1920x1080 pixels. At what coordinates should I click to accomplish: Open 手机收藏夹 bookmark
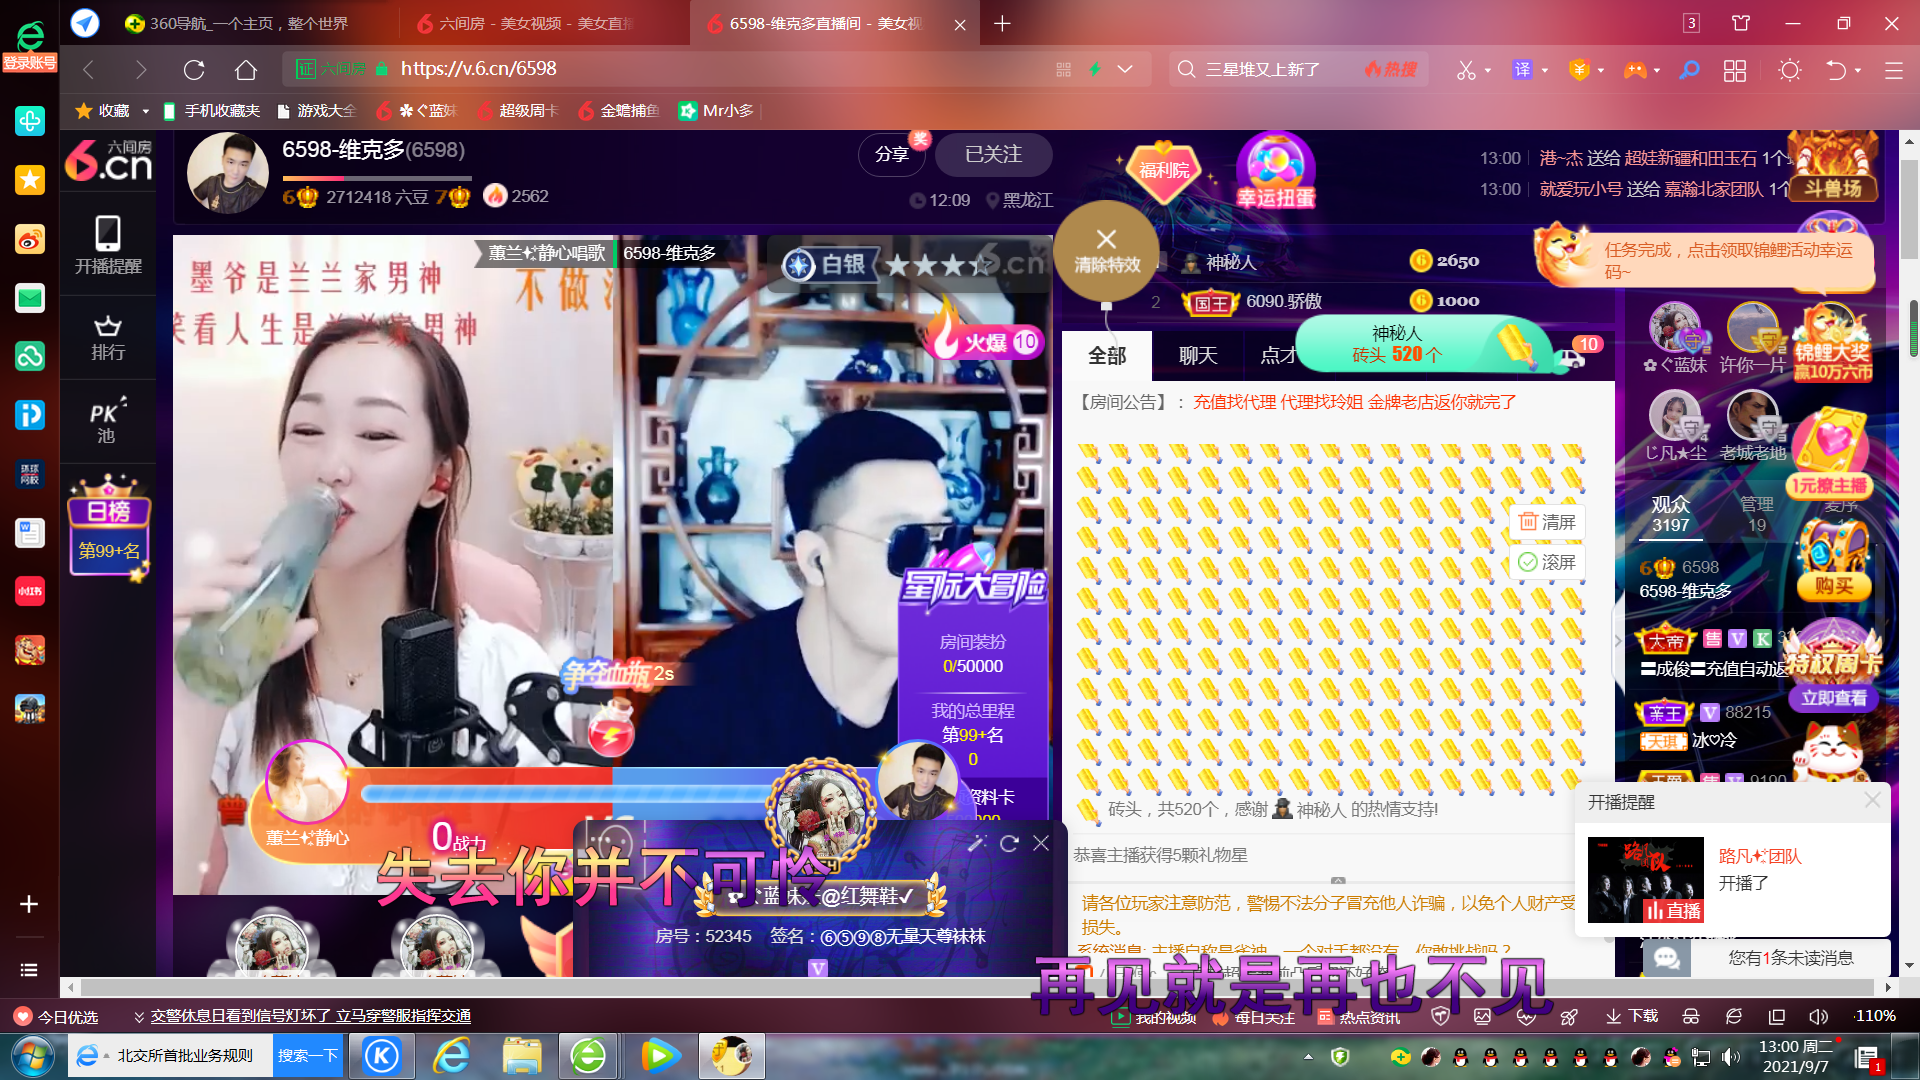click(211, 111)
